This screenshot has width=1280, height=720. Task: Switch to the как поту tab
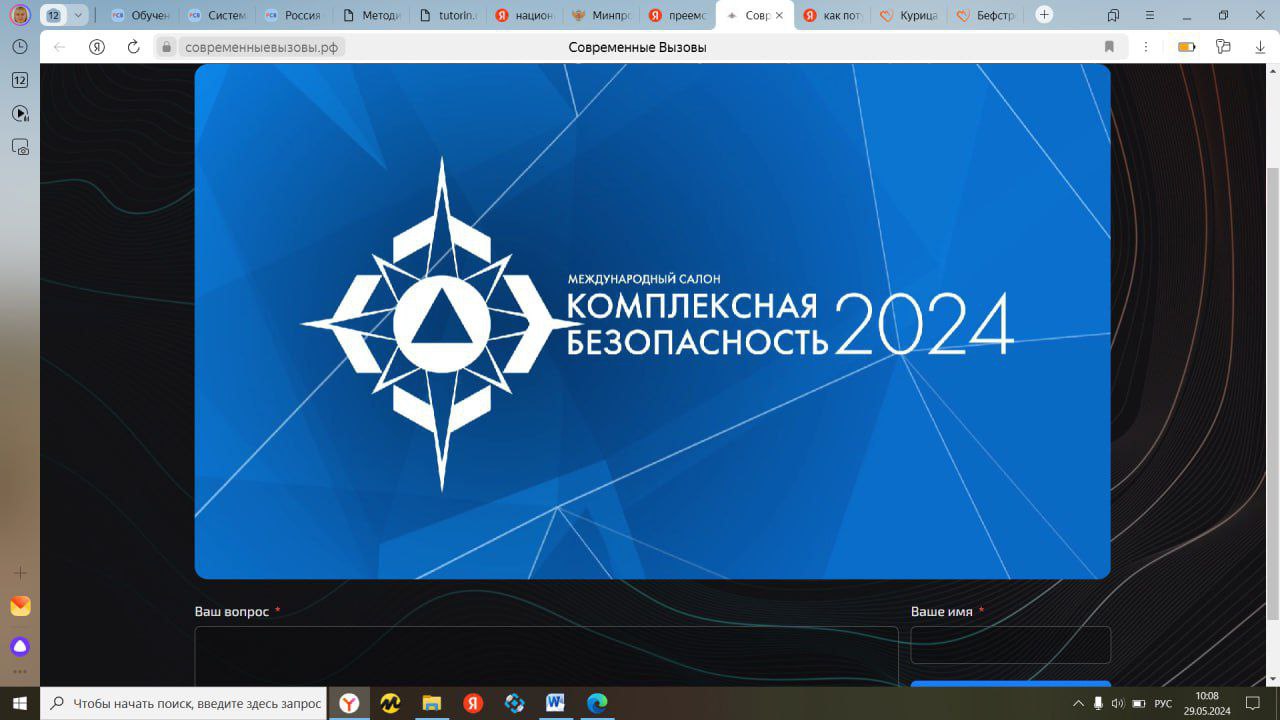coord(832,15)
